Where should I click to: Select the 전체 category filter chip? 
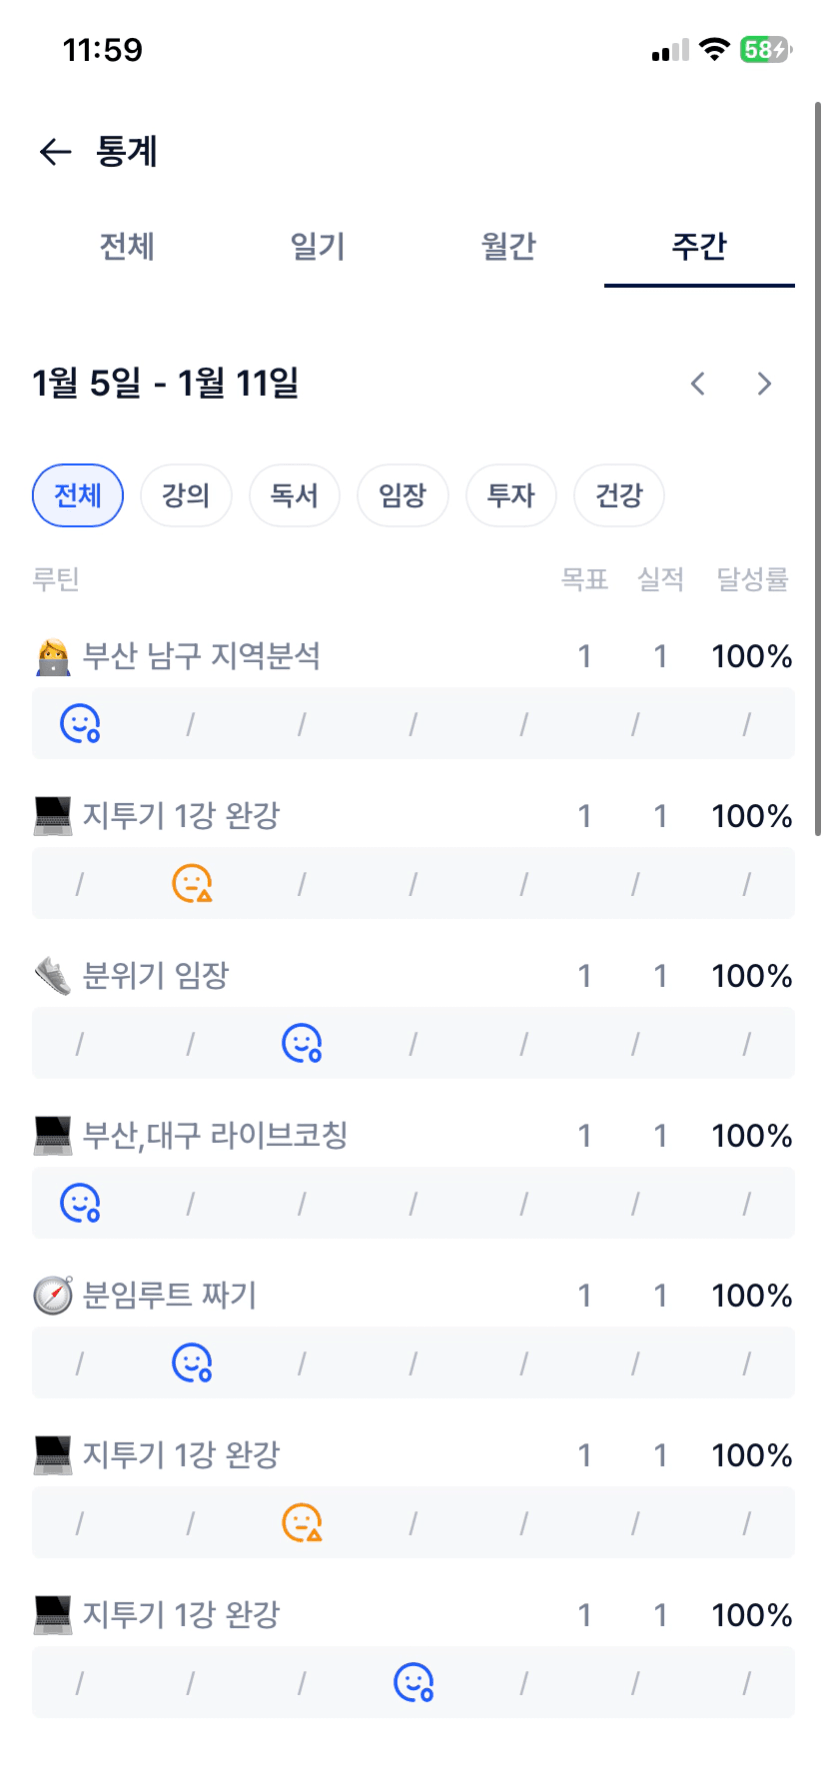click(78, 495)
